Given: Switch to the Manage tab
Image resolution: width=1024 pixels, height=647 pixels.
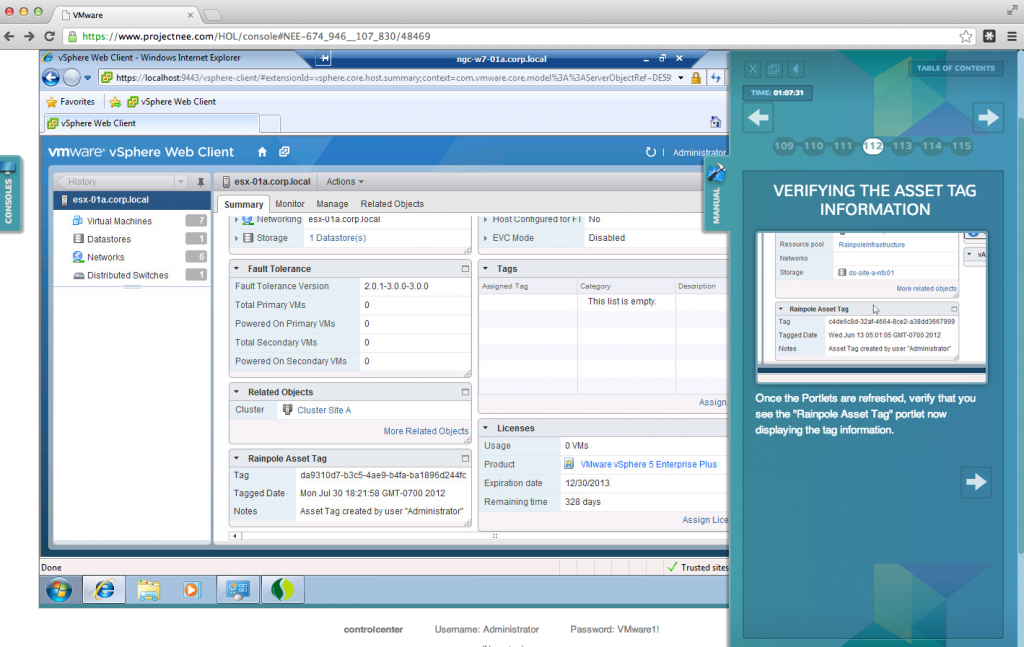Looking at the screenshot, I should click(332, 204).
